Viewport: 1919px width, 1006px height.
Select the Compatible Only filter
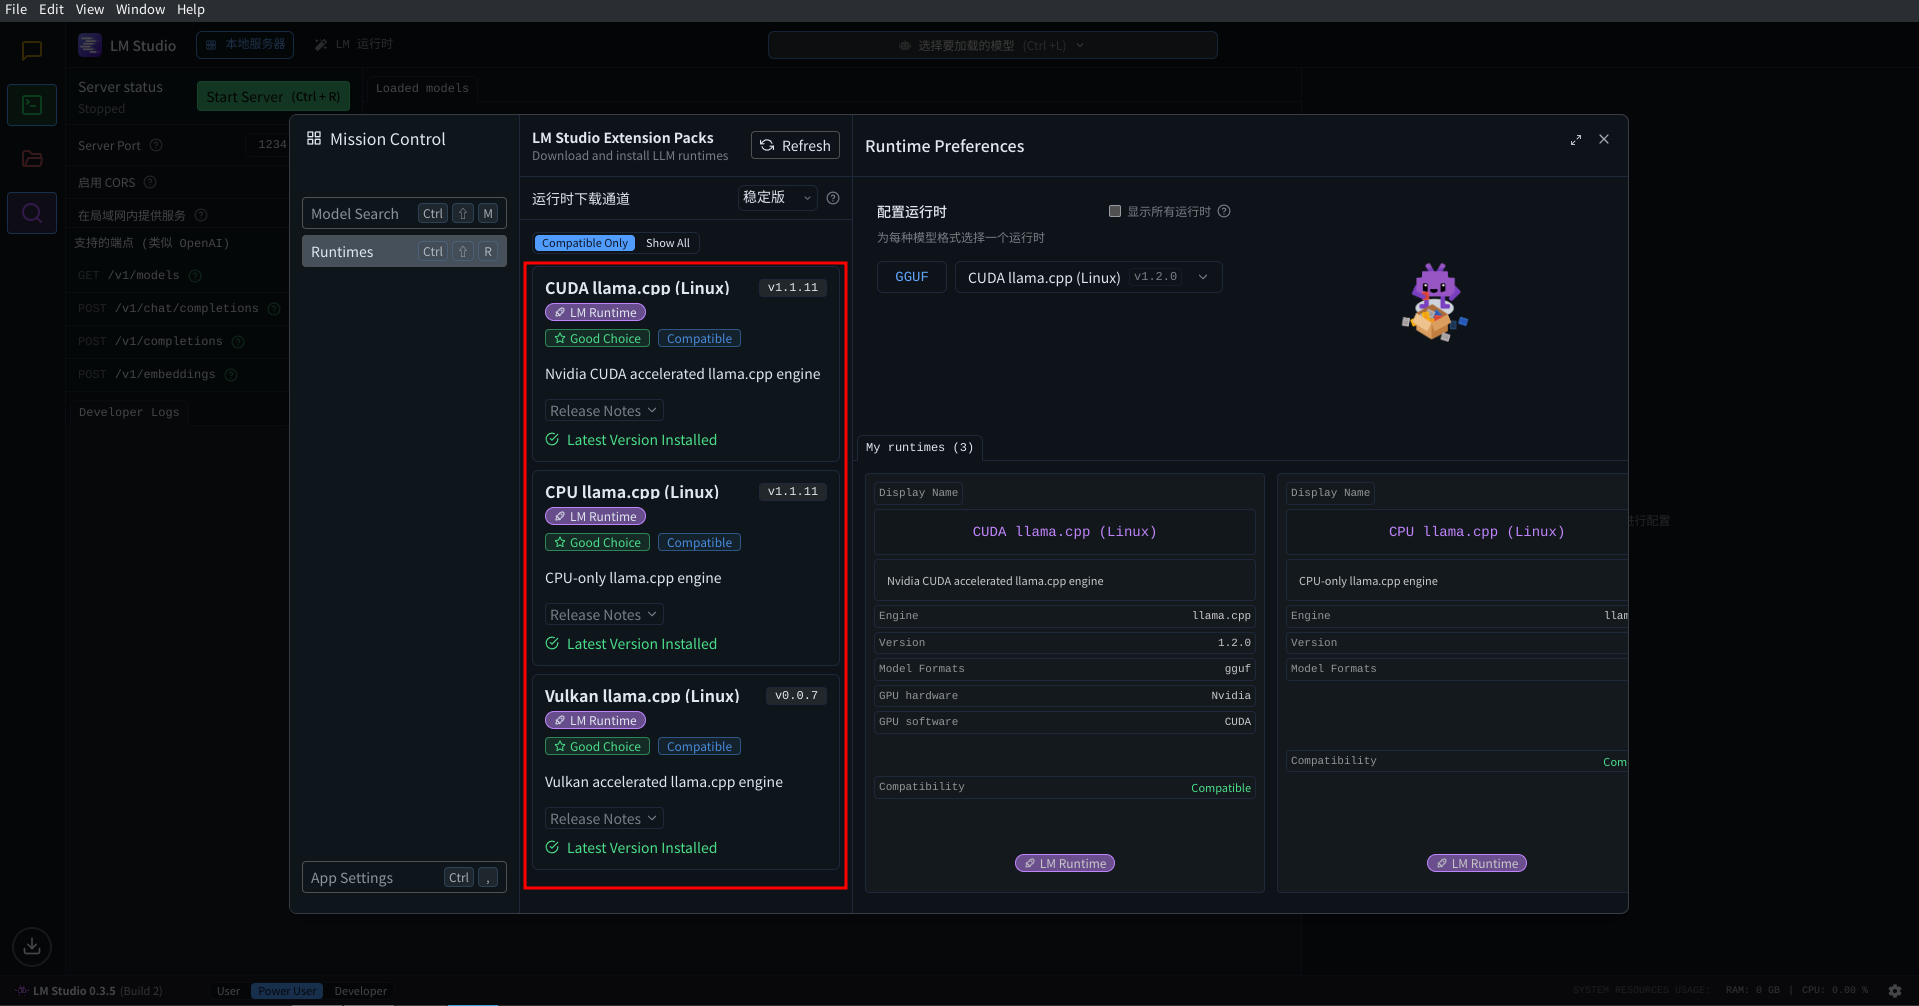click(585, 243)
